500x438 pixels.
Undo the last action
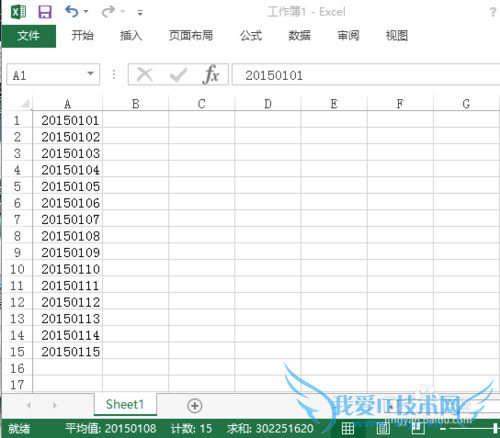(x=71, y=12)
